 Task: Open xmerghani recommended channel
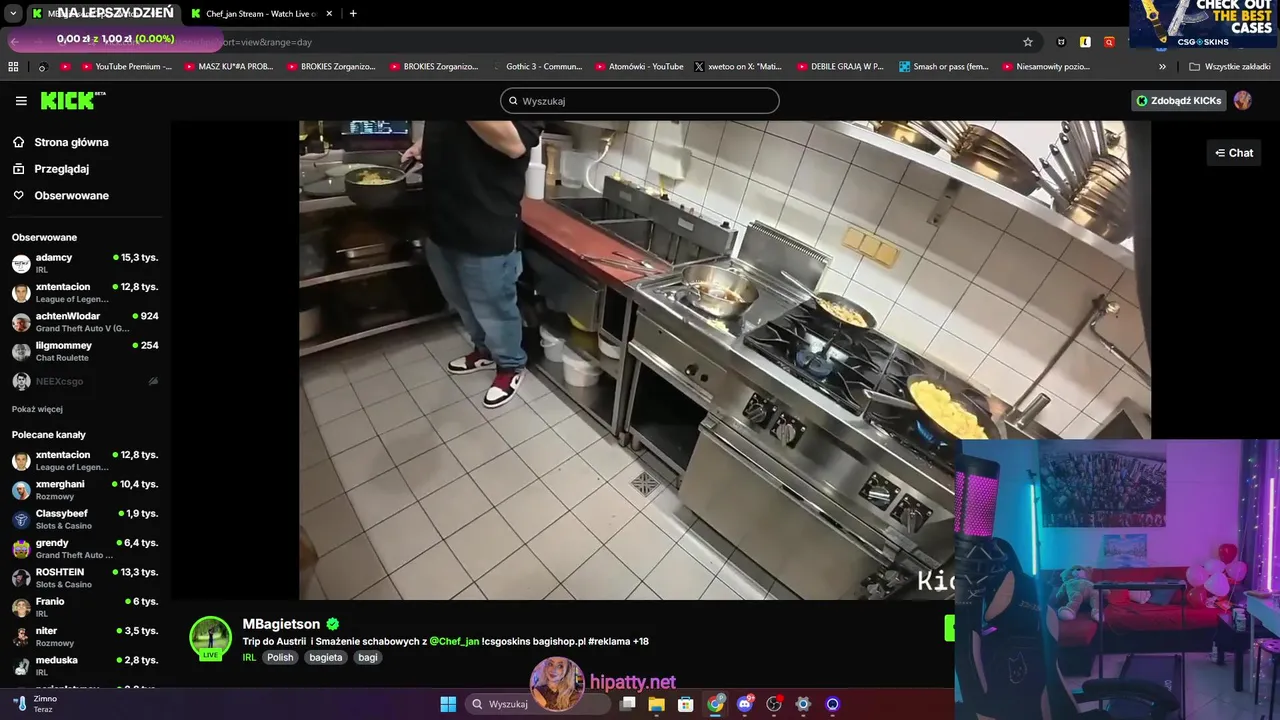[85, 490]
